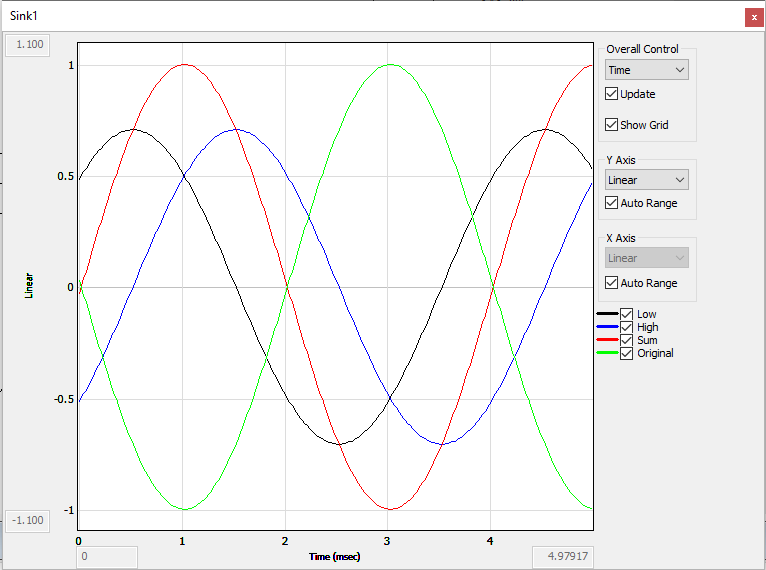Hide the Low trace using its checkbox
The width and height of the screenshot is (766, 570).
point(627,314)
